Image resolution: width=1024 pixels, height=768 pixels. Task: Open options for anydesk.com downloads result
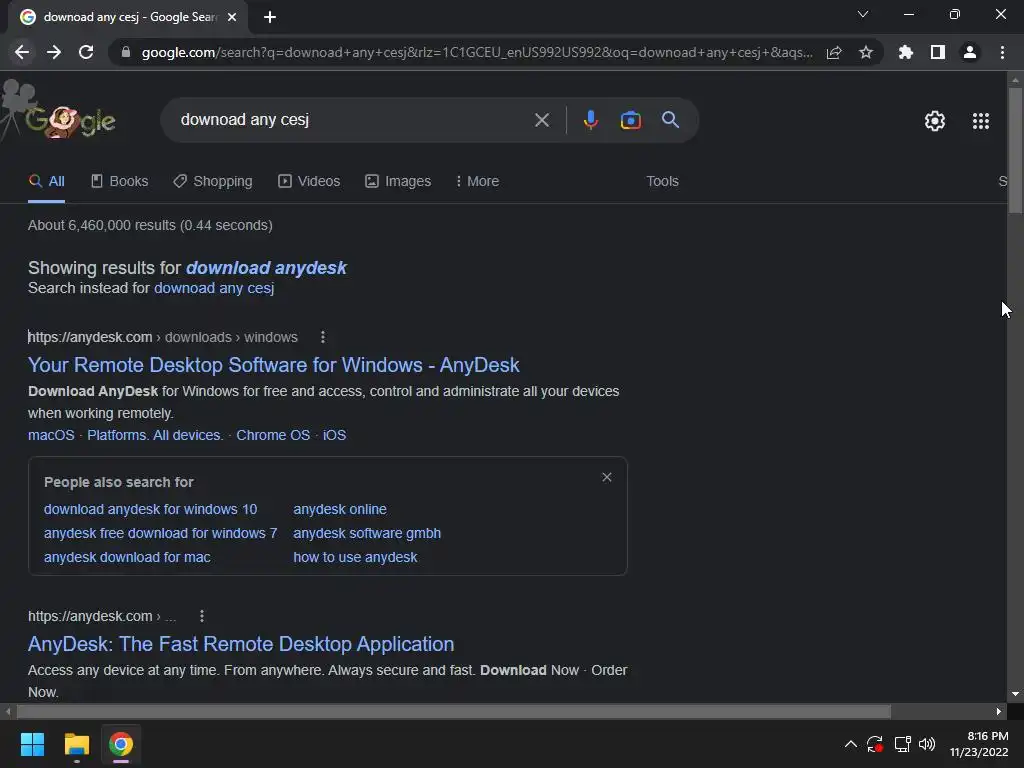[323, 337]
